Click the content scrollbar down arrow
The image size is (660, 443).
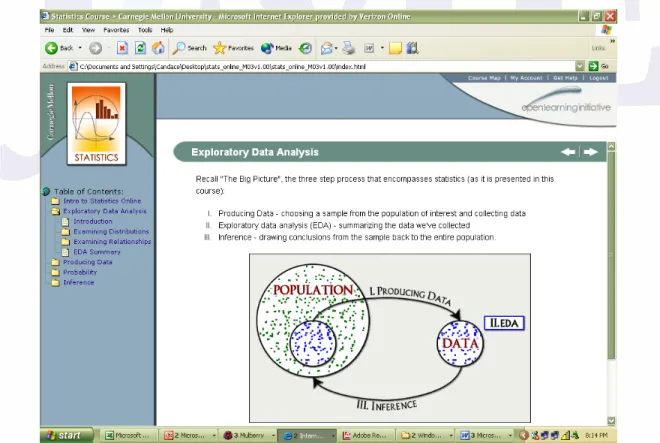click(611, 420)
